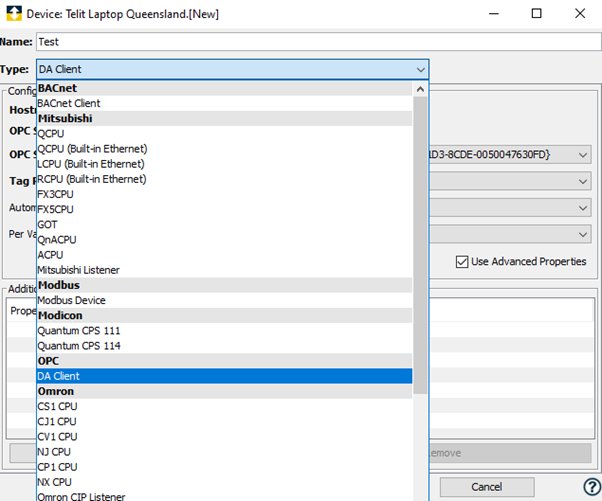
Task: Click the Modbus group header
Action: coord(225,285)
